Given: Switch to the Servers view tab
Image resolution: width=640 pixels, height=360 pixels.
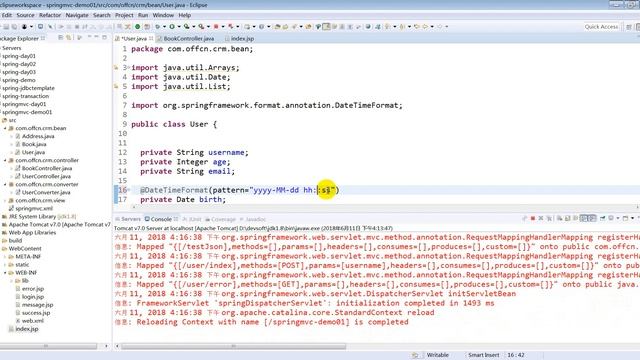Looking at the screenshot, I should tap(128, 219).
